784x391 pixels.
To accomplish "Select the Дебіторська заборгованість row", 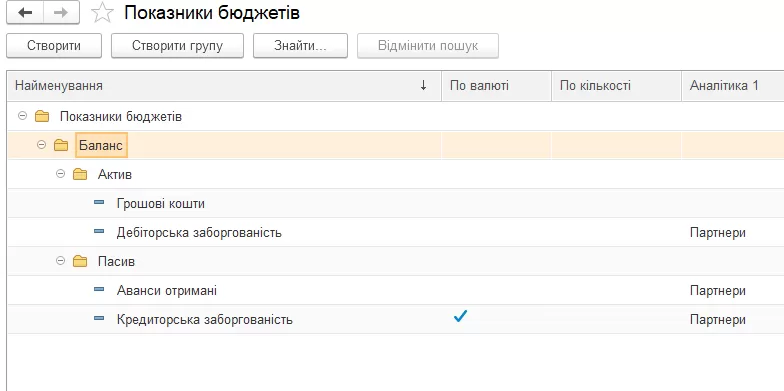I will (x=396, y=232).
